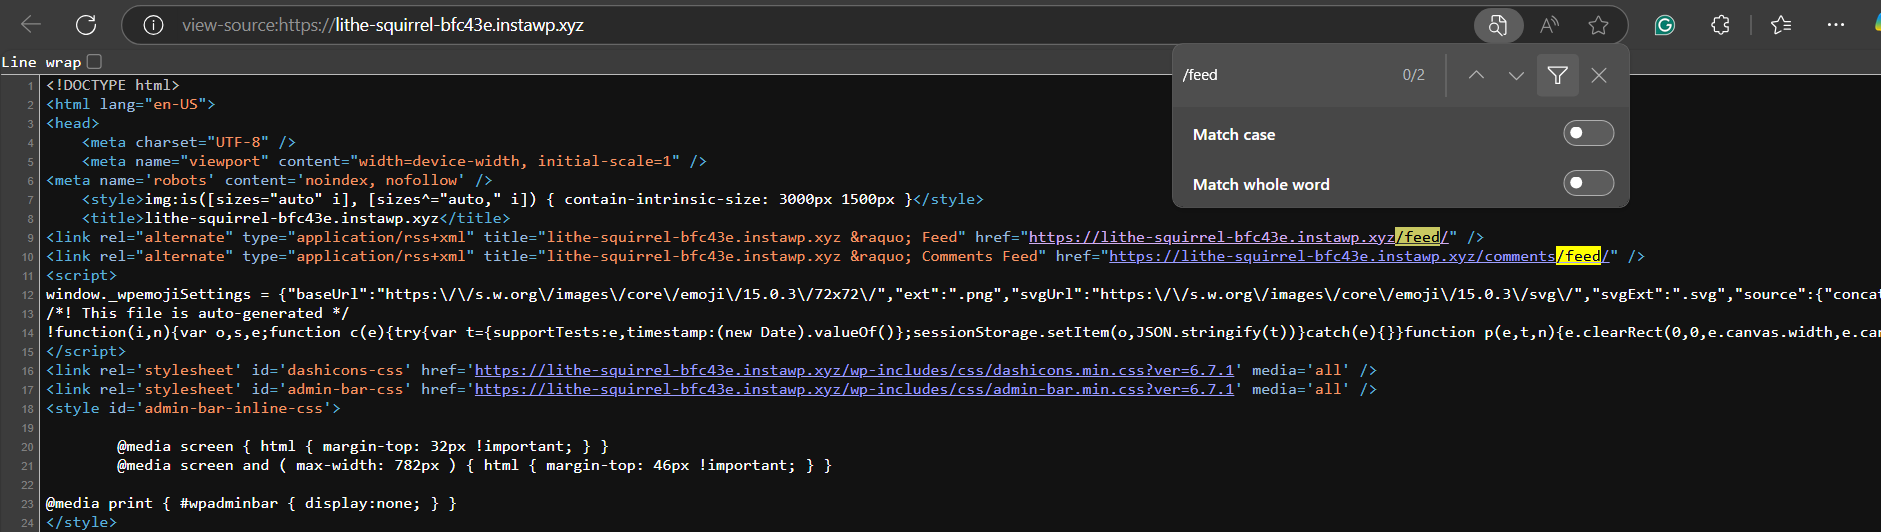This screenshot has height=532, width=1881.
Task: Click the find-on-page icon in address bar
Action: click(x=1498, y=25)
